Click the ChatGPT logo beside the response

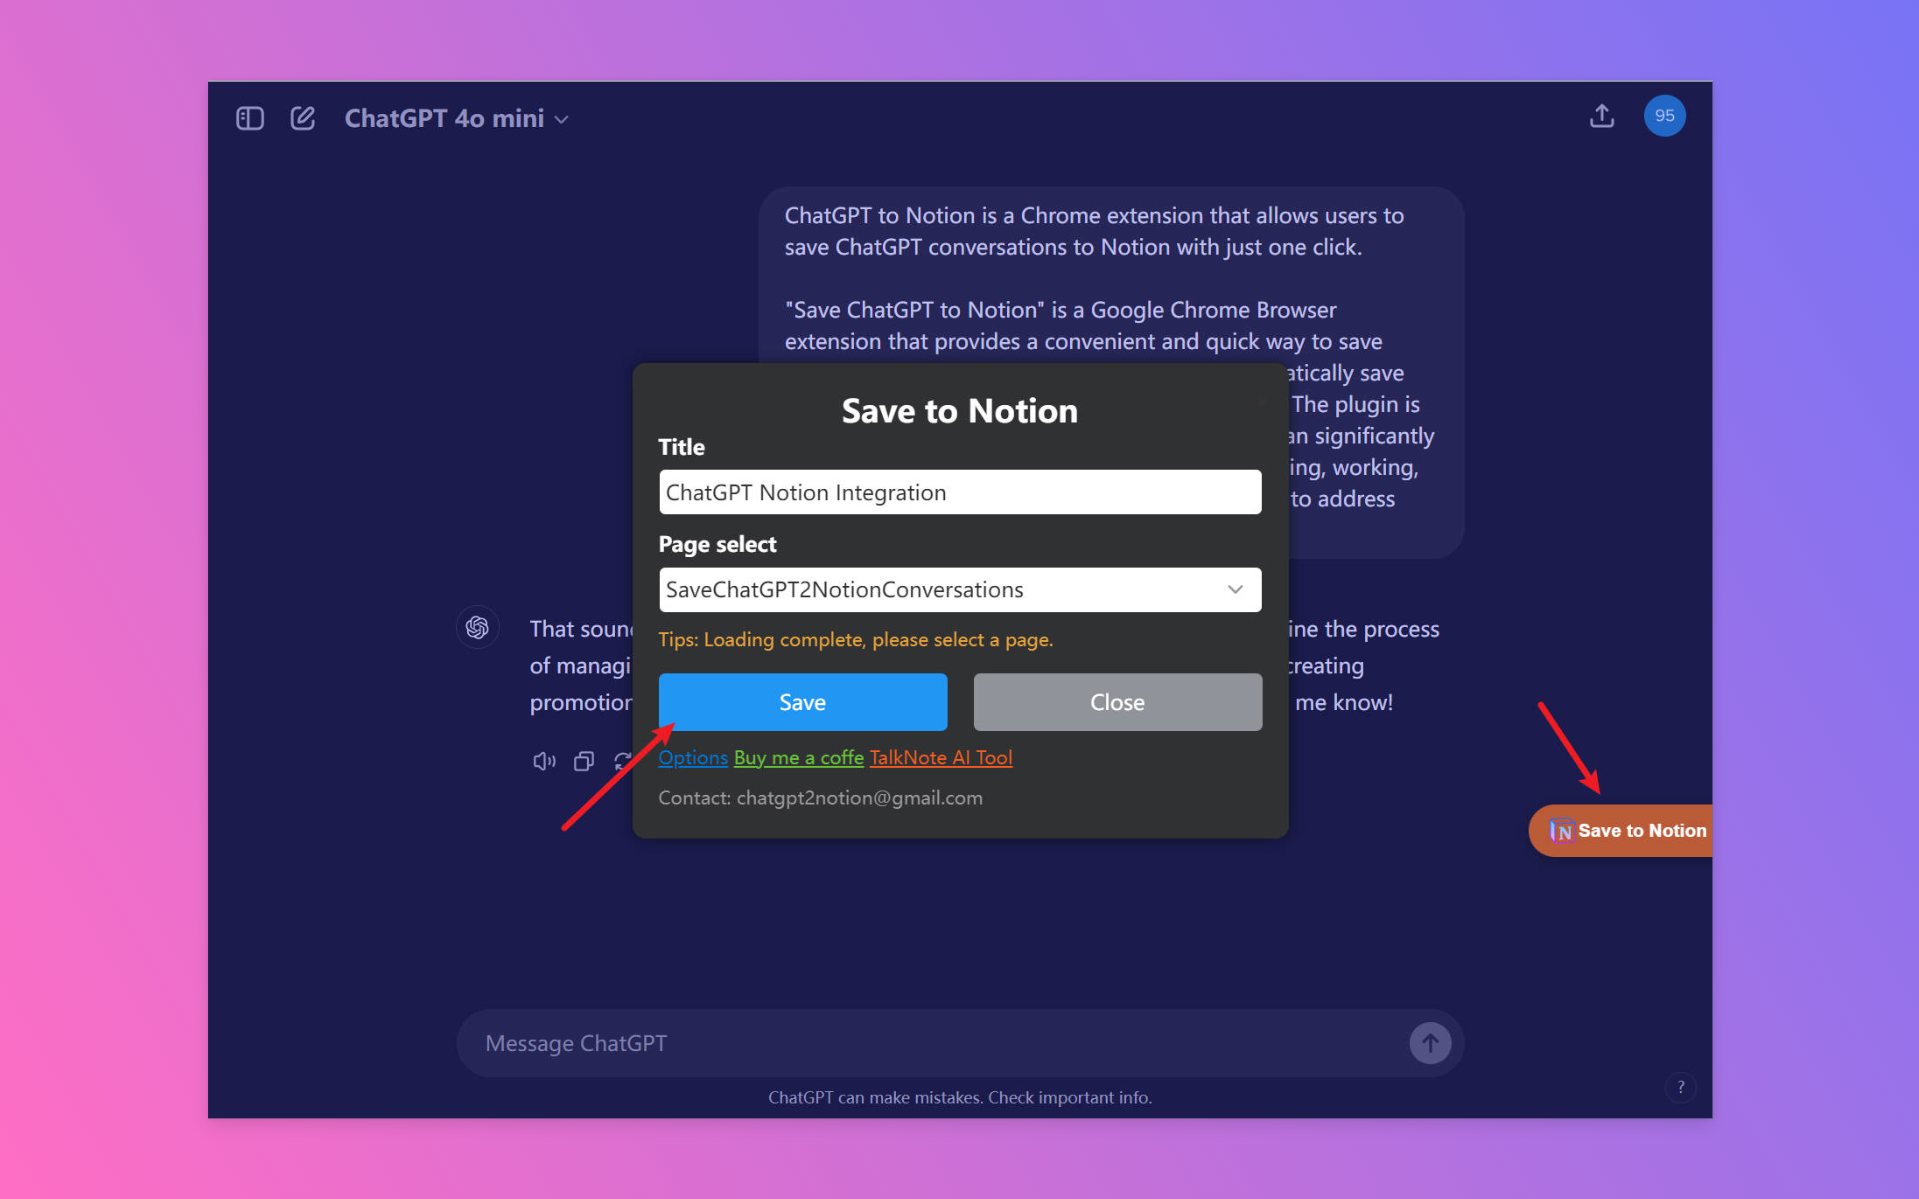[x=477, y=628]
